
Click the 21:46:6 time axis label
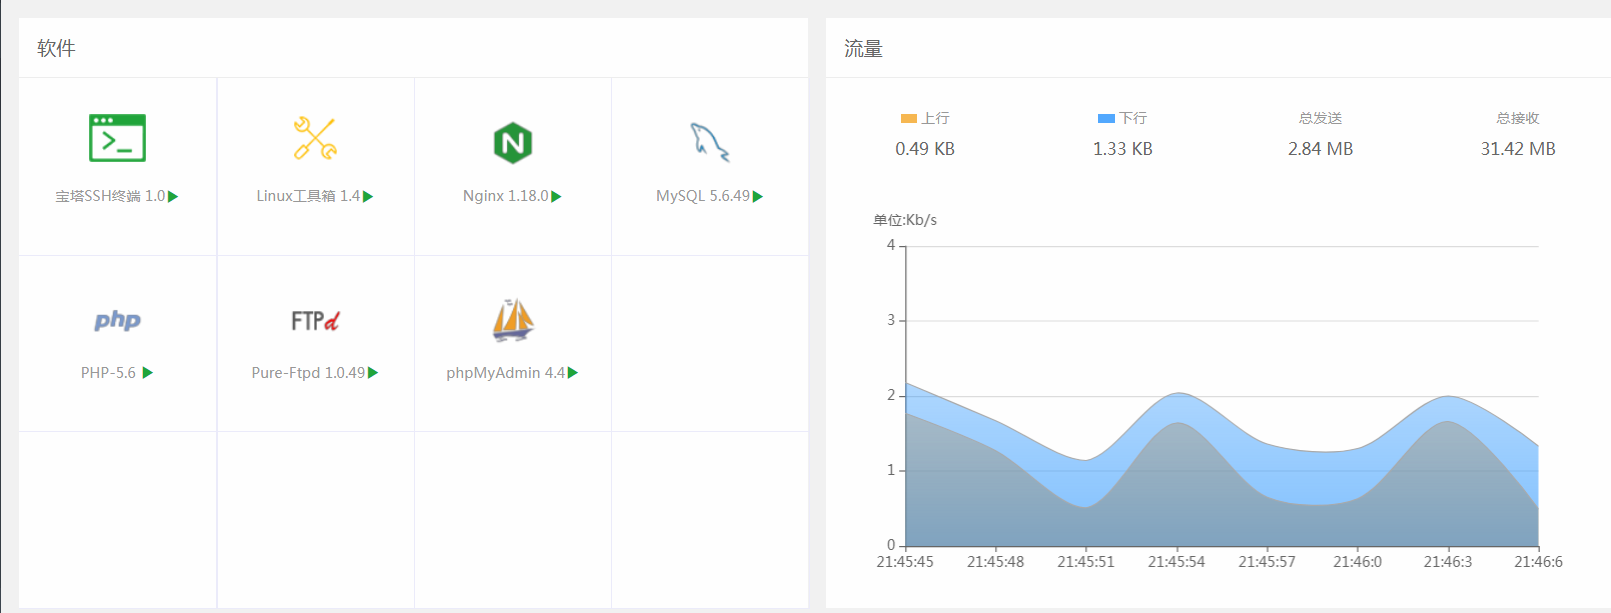(x=1538, y=562)
